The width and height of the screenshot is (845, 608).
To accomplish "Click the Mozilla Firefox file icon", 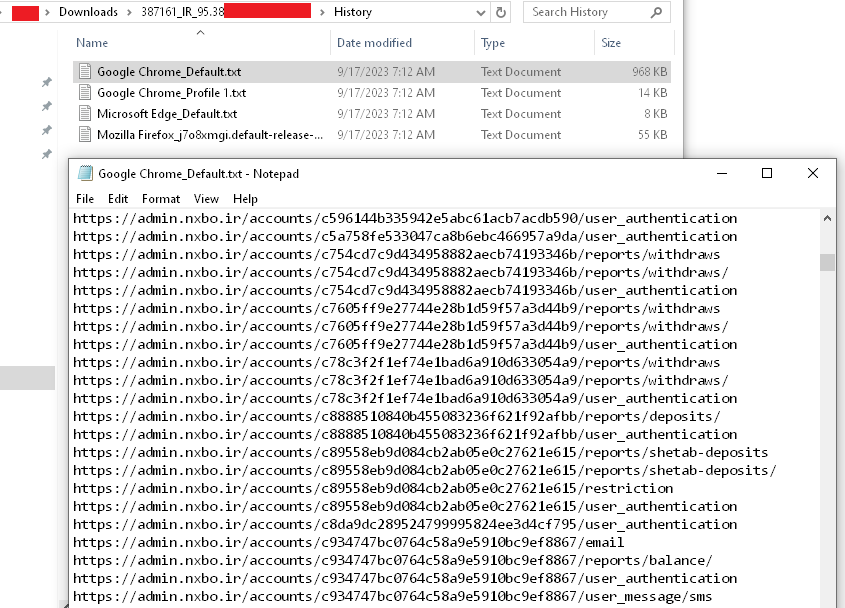I will pos(85,135).
